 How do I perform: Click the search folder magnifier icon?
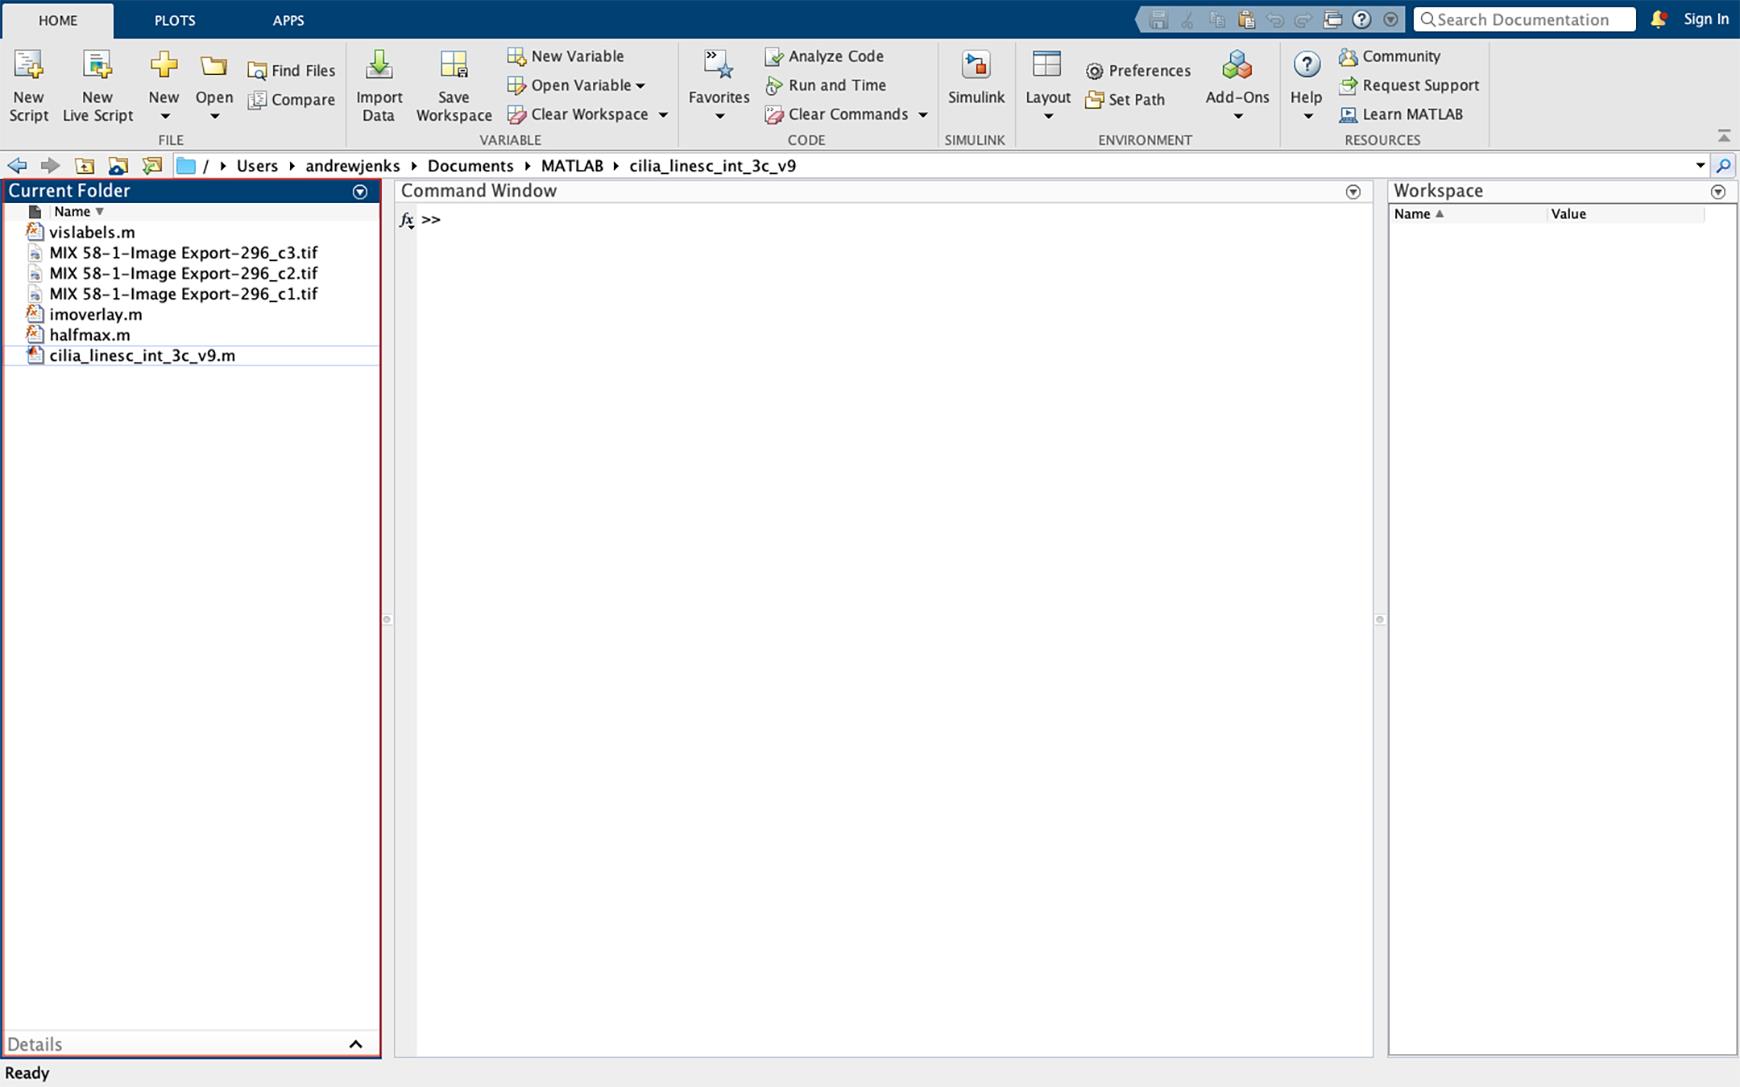tap(1723, 165)
